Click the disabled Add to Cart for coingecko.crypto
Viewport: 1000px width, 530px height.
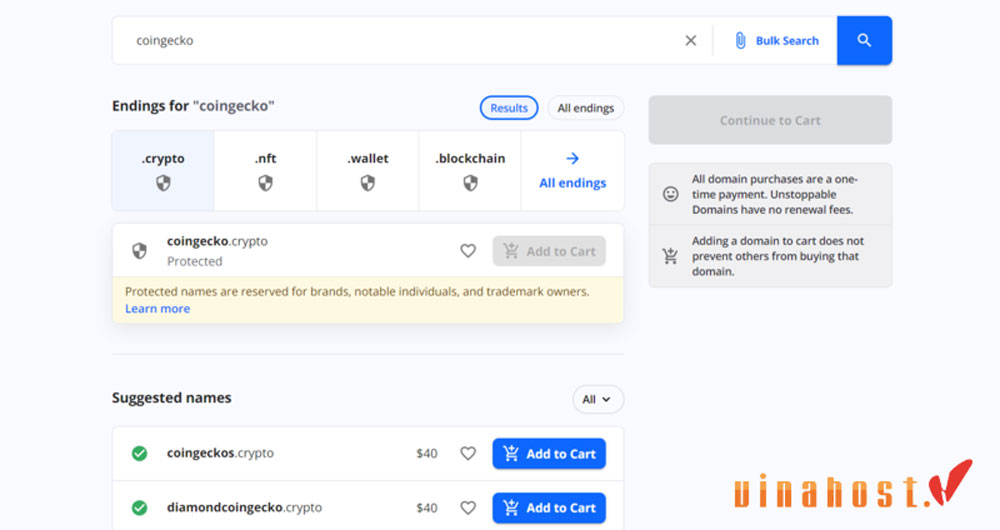point(549,251)
